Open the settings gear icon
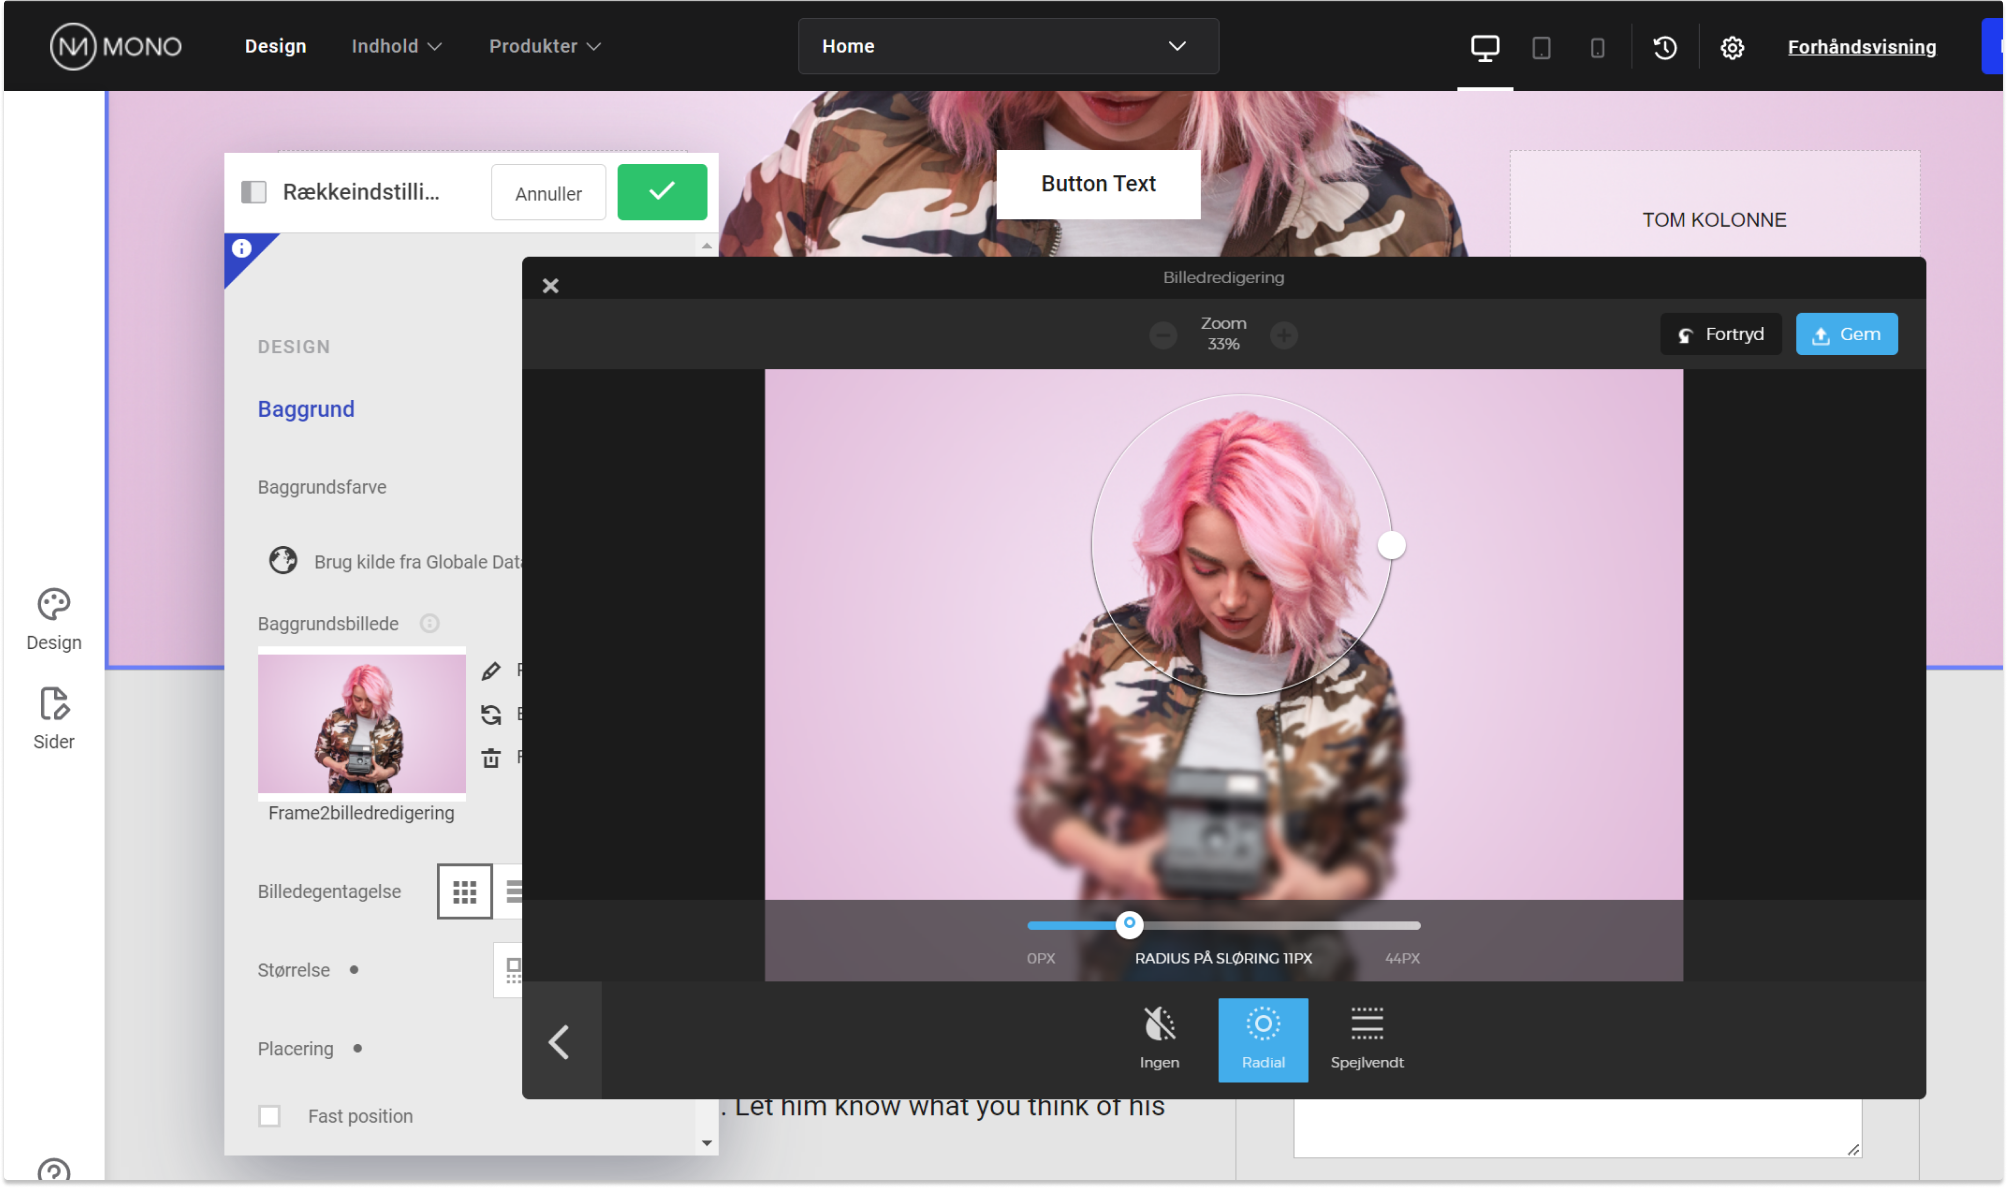This screenshot has height=1188, width=2007. (1732, 47)
